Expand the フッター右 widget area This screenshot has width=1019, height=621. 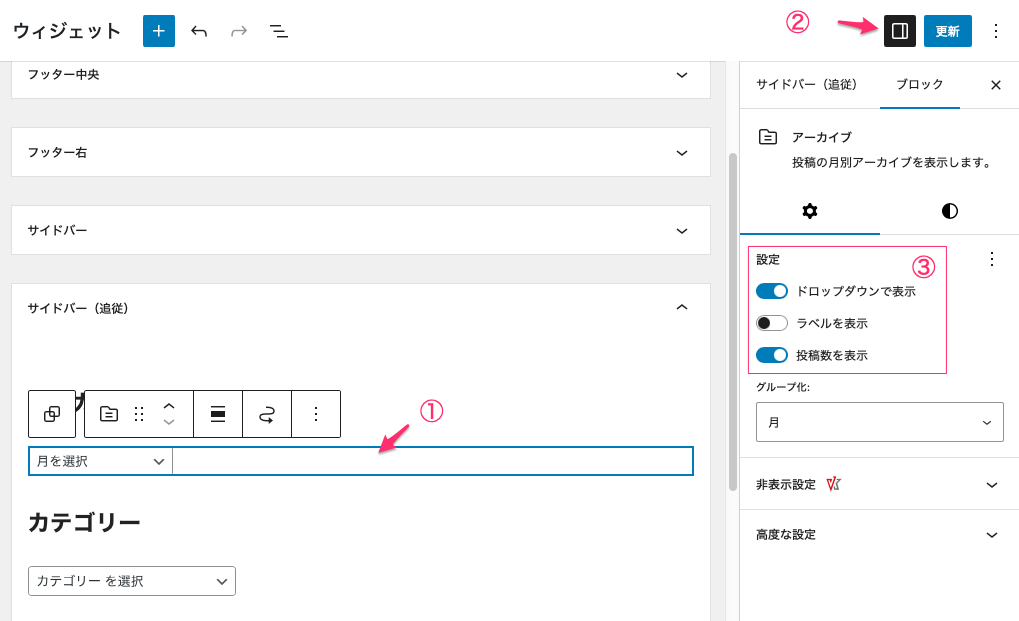tap(360, 153)
